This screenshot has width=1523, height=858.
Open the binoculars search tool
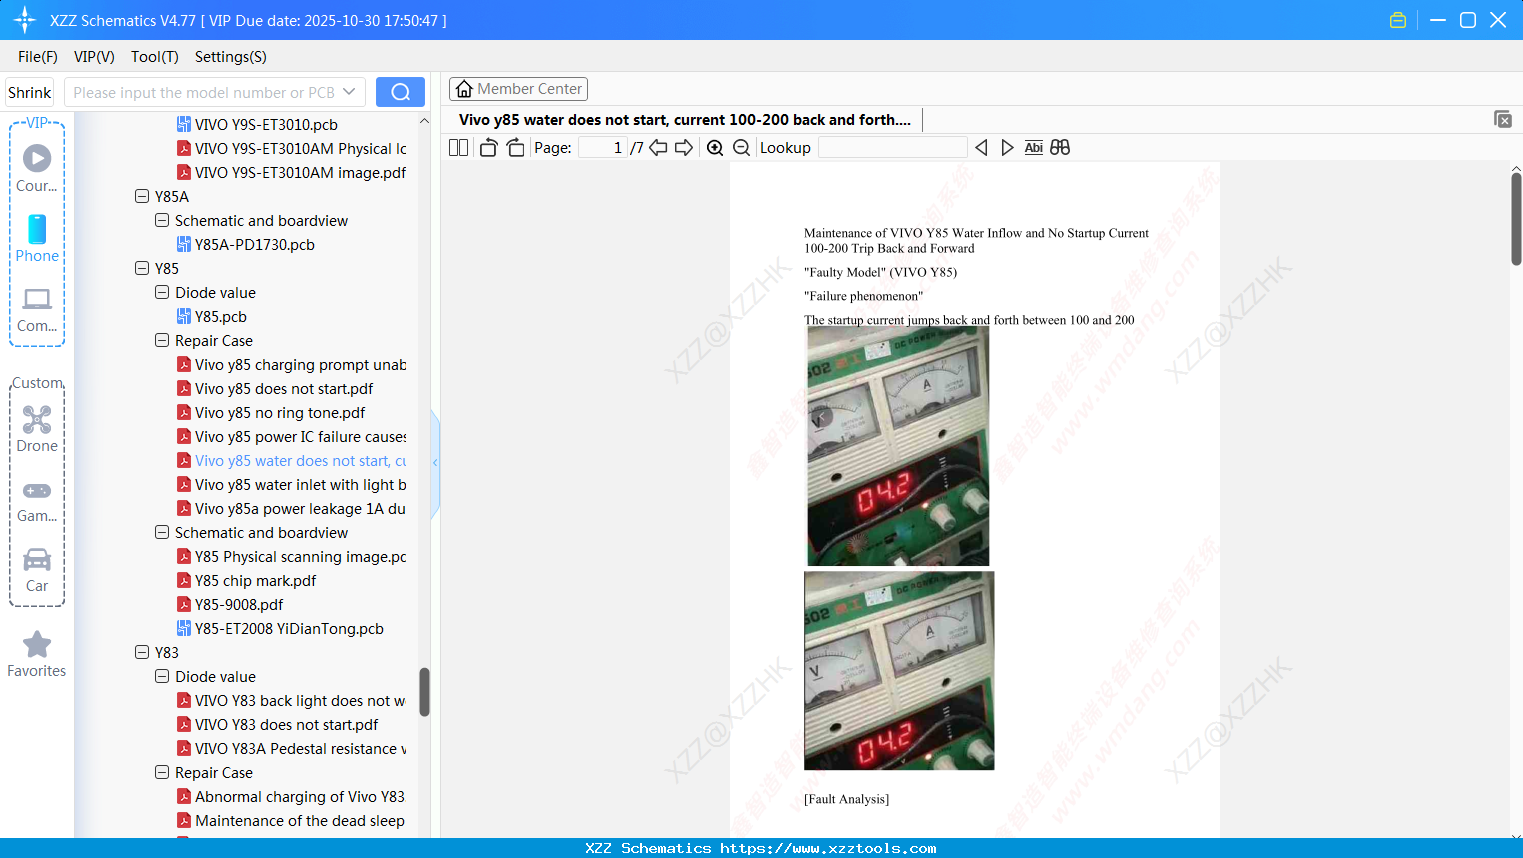(x=1060, y=147)
